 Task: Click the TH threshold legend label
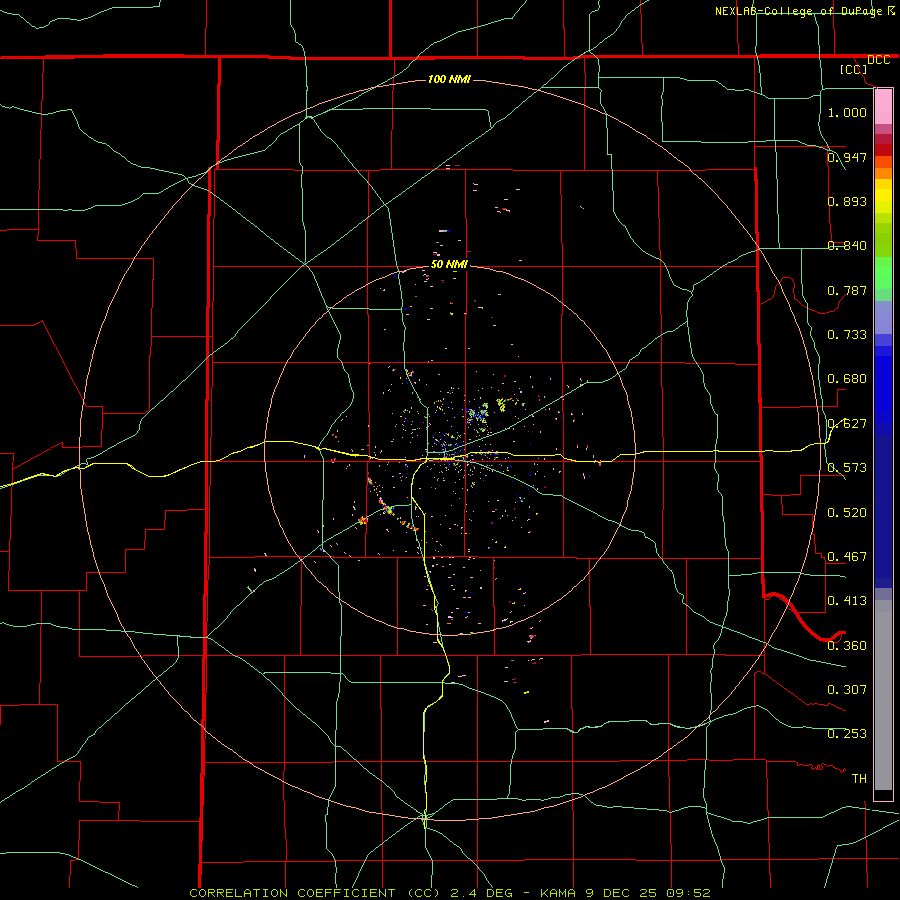(x=859, y=779)
